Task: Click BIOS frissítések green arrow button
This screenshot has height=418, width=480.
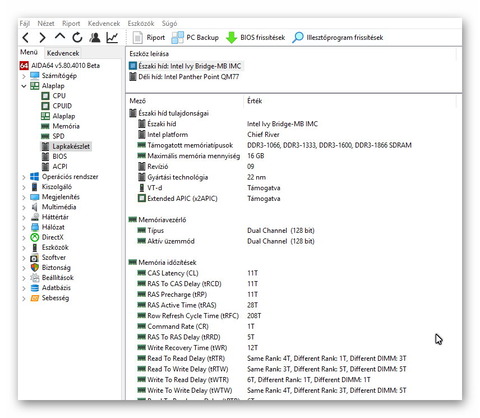Action: (x=255, y=38)
